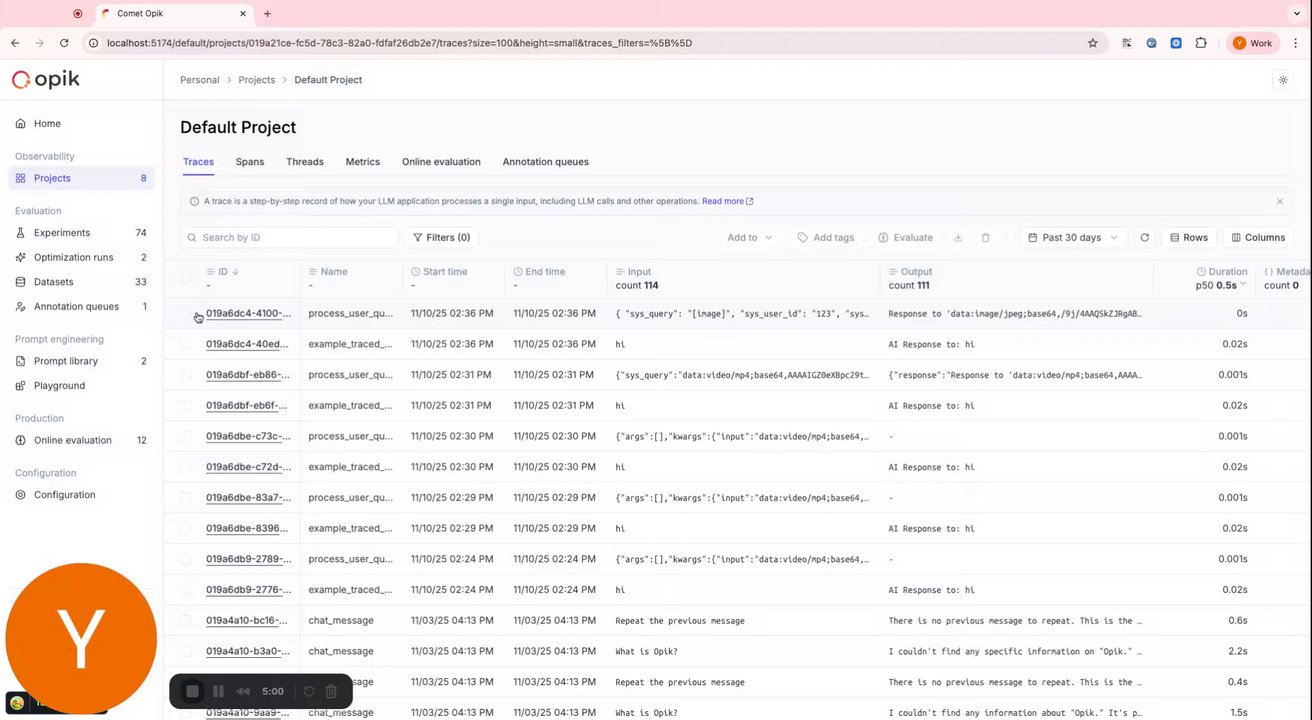Switch to the Online evaluation tab
1312x720 pixels.
click(x=441, y=162)
